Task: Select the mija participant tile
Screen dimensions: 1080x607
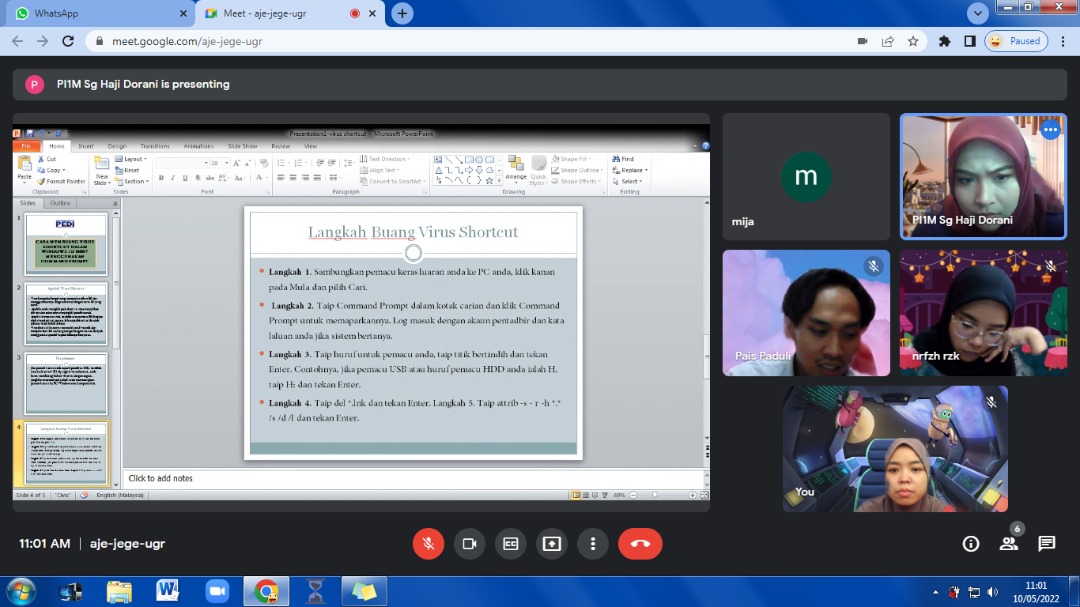Action: (x=805, y=176)
